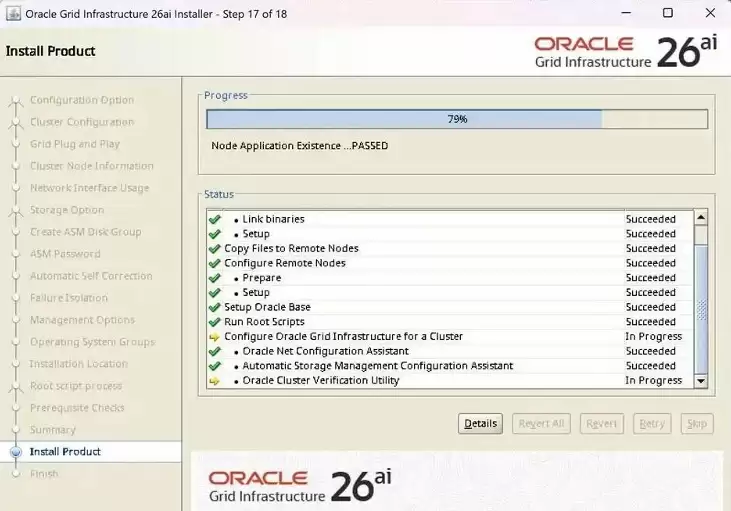
Task: Click green checkmark beside Configure Remote Nodes
Action: [214, 263]
